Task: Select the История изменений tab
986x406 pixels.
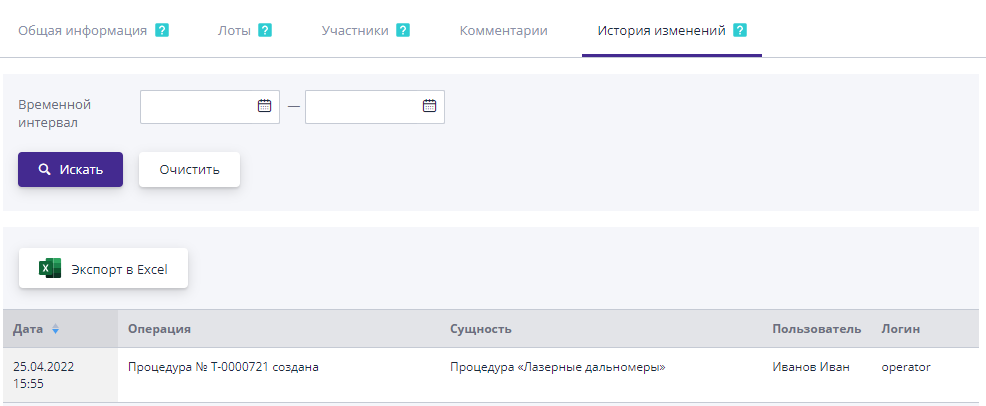Action: [x=661, y=30]
